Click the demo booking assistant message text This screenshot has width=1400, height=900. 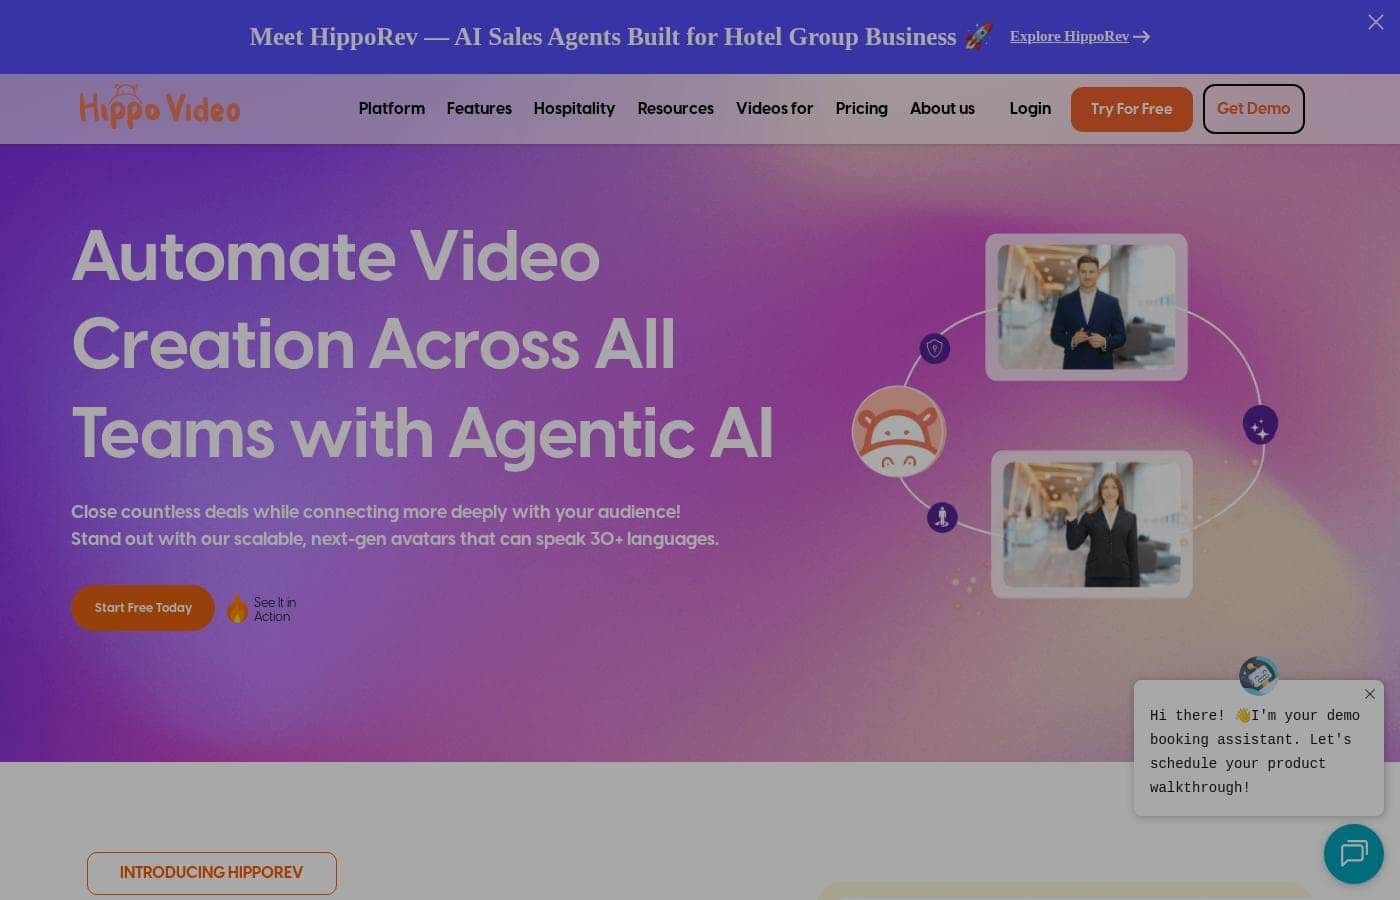click(1255, 751)
